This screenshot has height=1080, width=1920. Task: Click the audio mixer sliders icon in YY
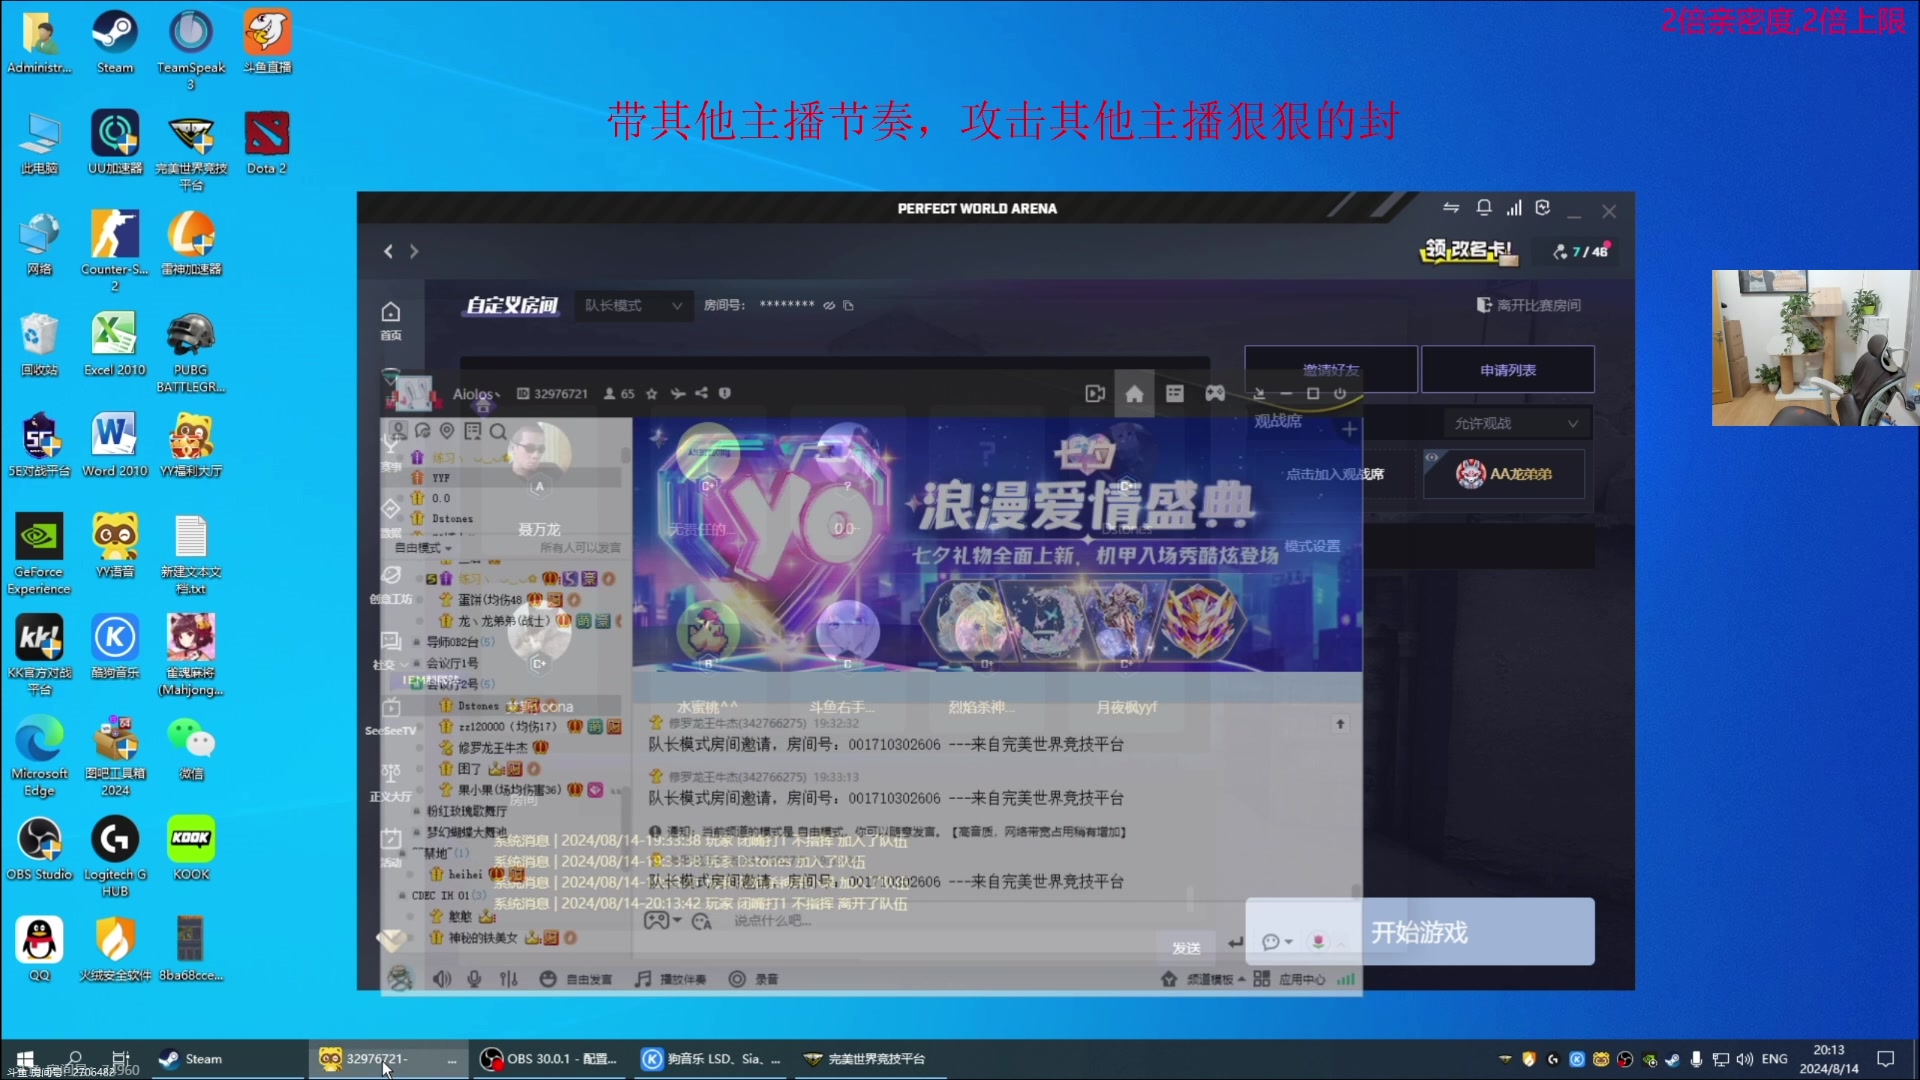(508, 979)
